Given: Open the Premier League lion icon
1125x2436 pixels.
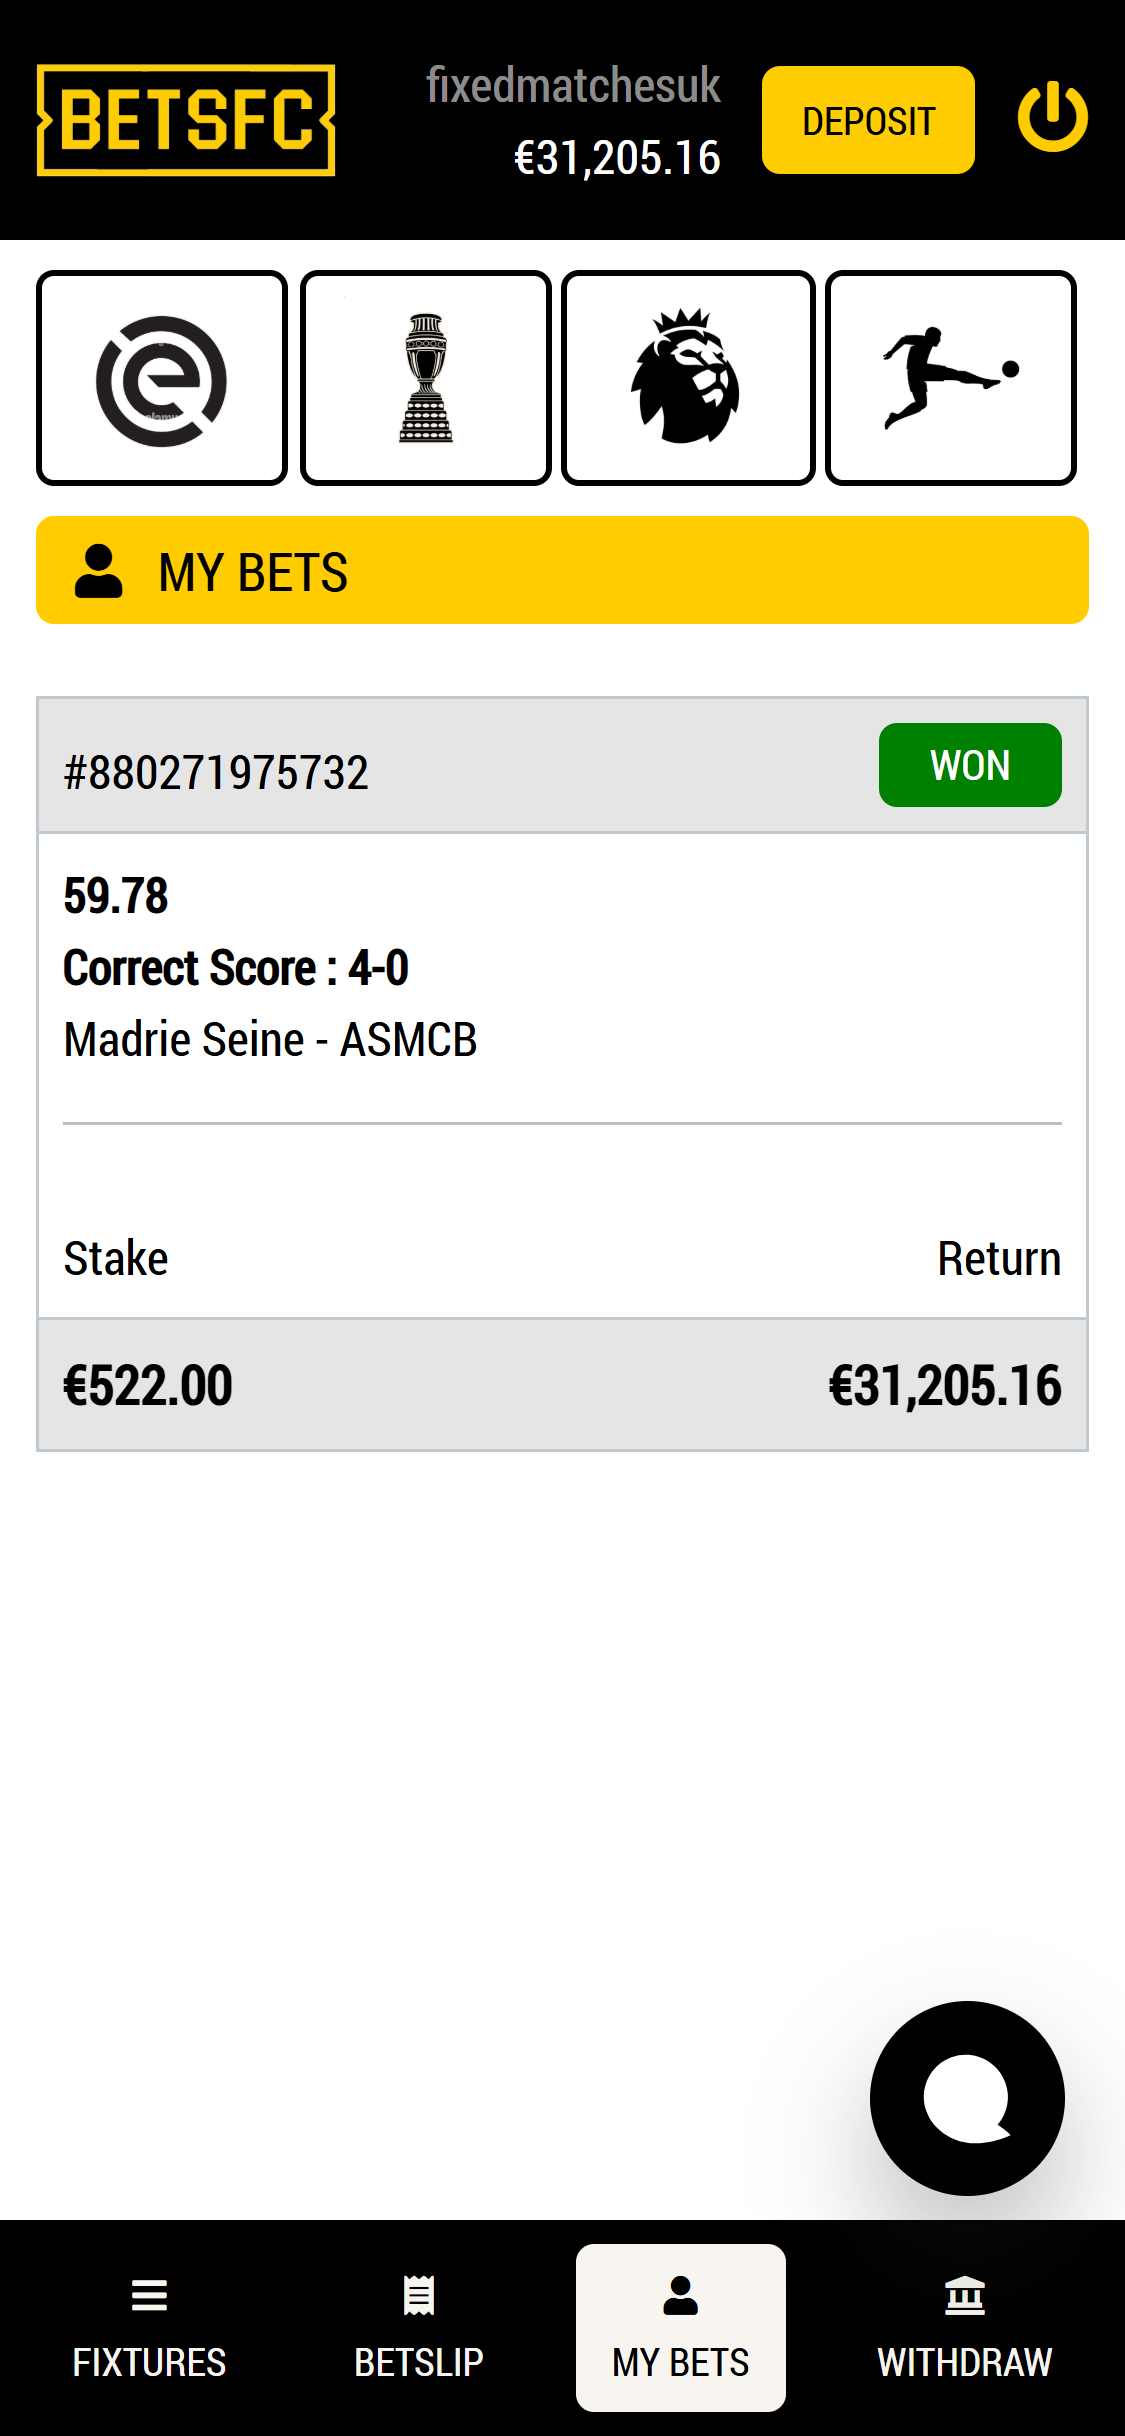Looking at the screenshot, I should 688,378.
